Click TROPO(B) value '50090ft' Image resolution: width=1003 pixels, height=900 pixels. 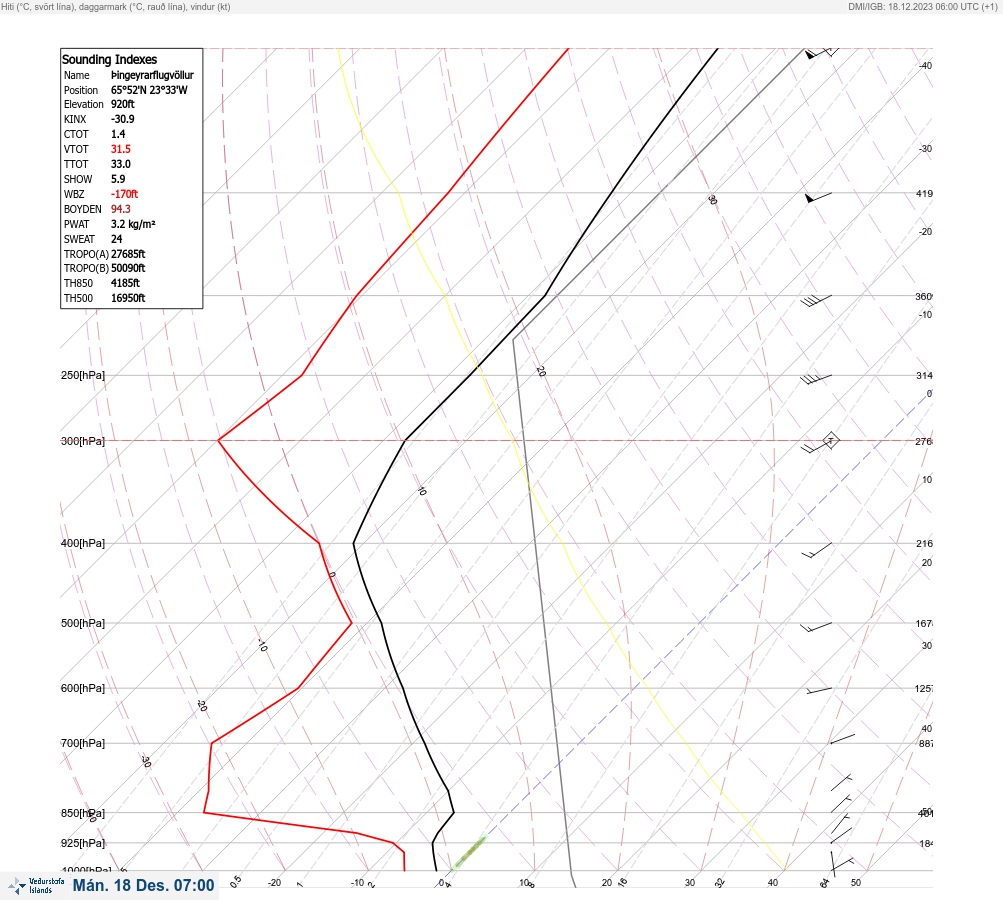coord(128,268)
